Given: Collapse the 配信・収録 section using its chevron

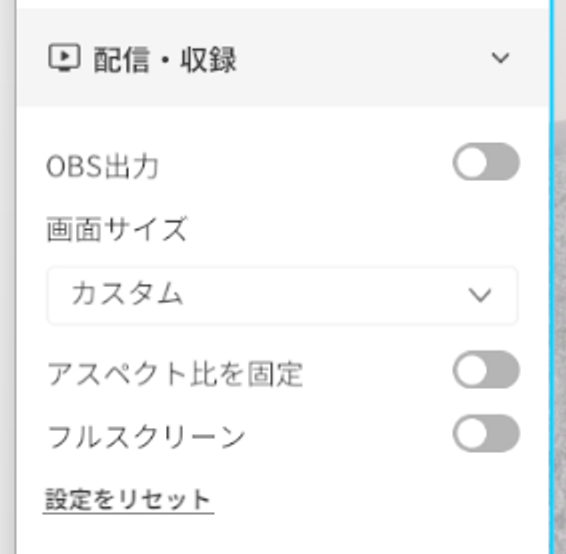Looking at the screenshot, I should [x=500, y=58].
